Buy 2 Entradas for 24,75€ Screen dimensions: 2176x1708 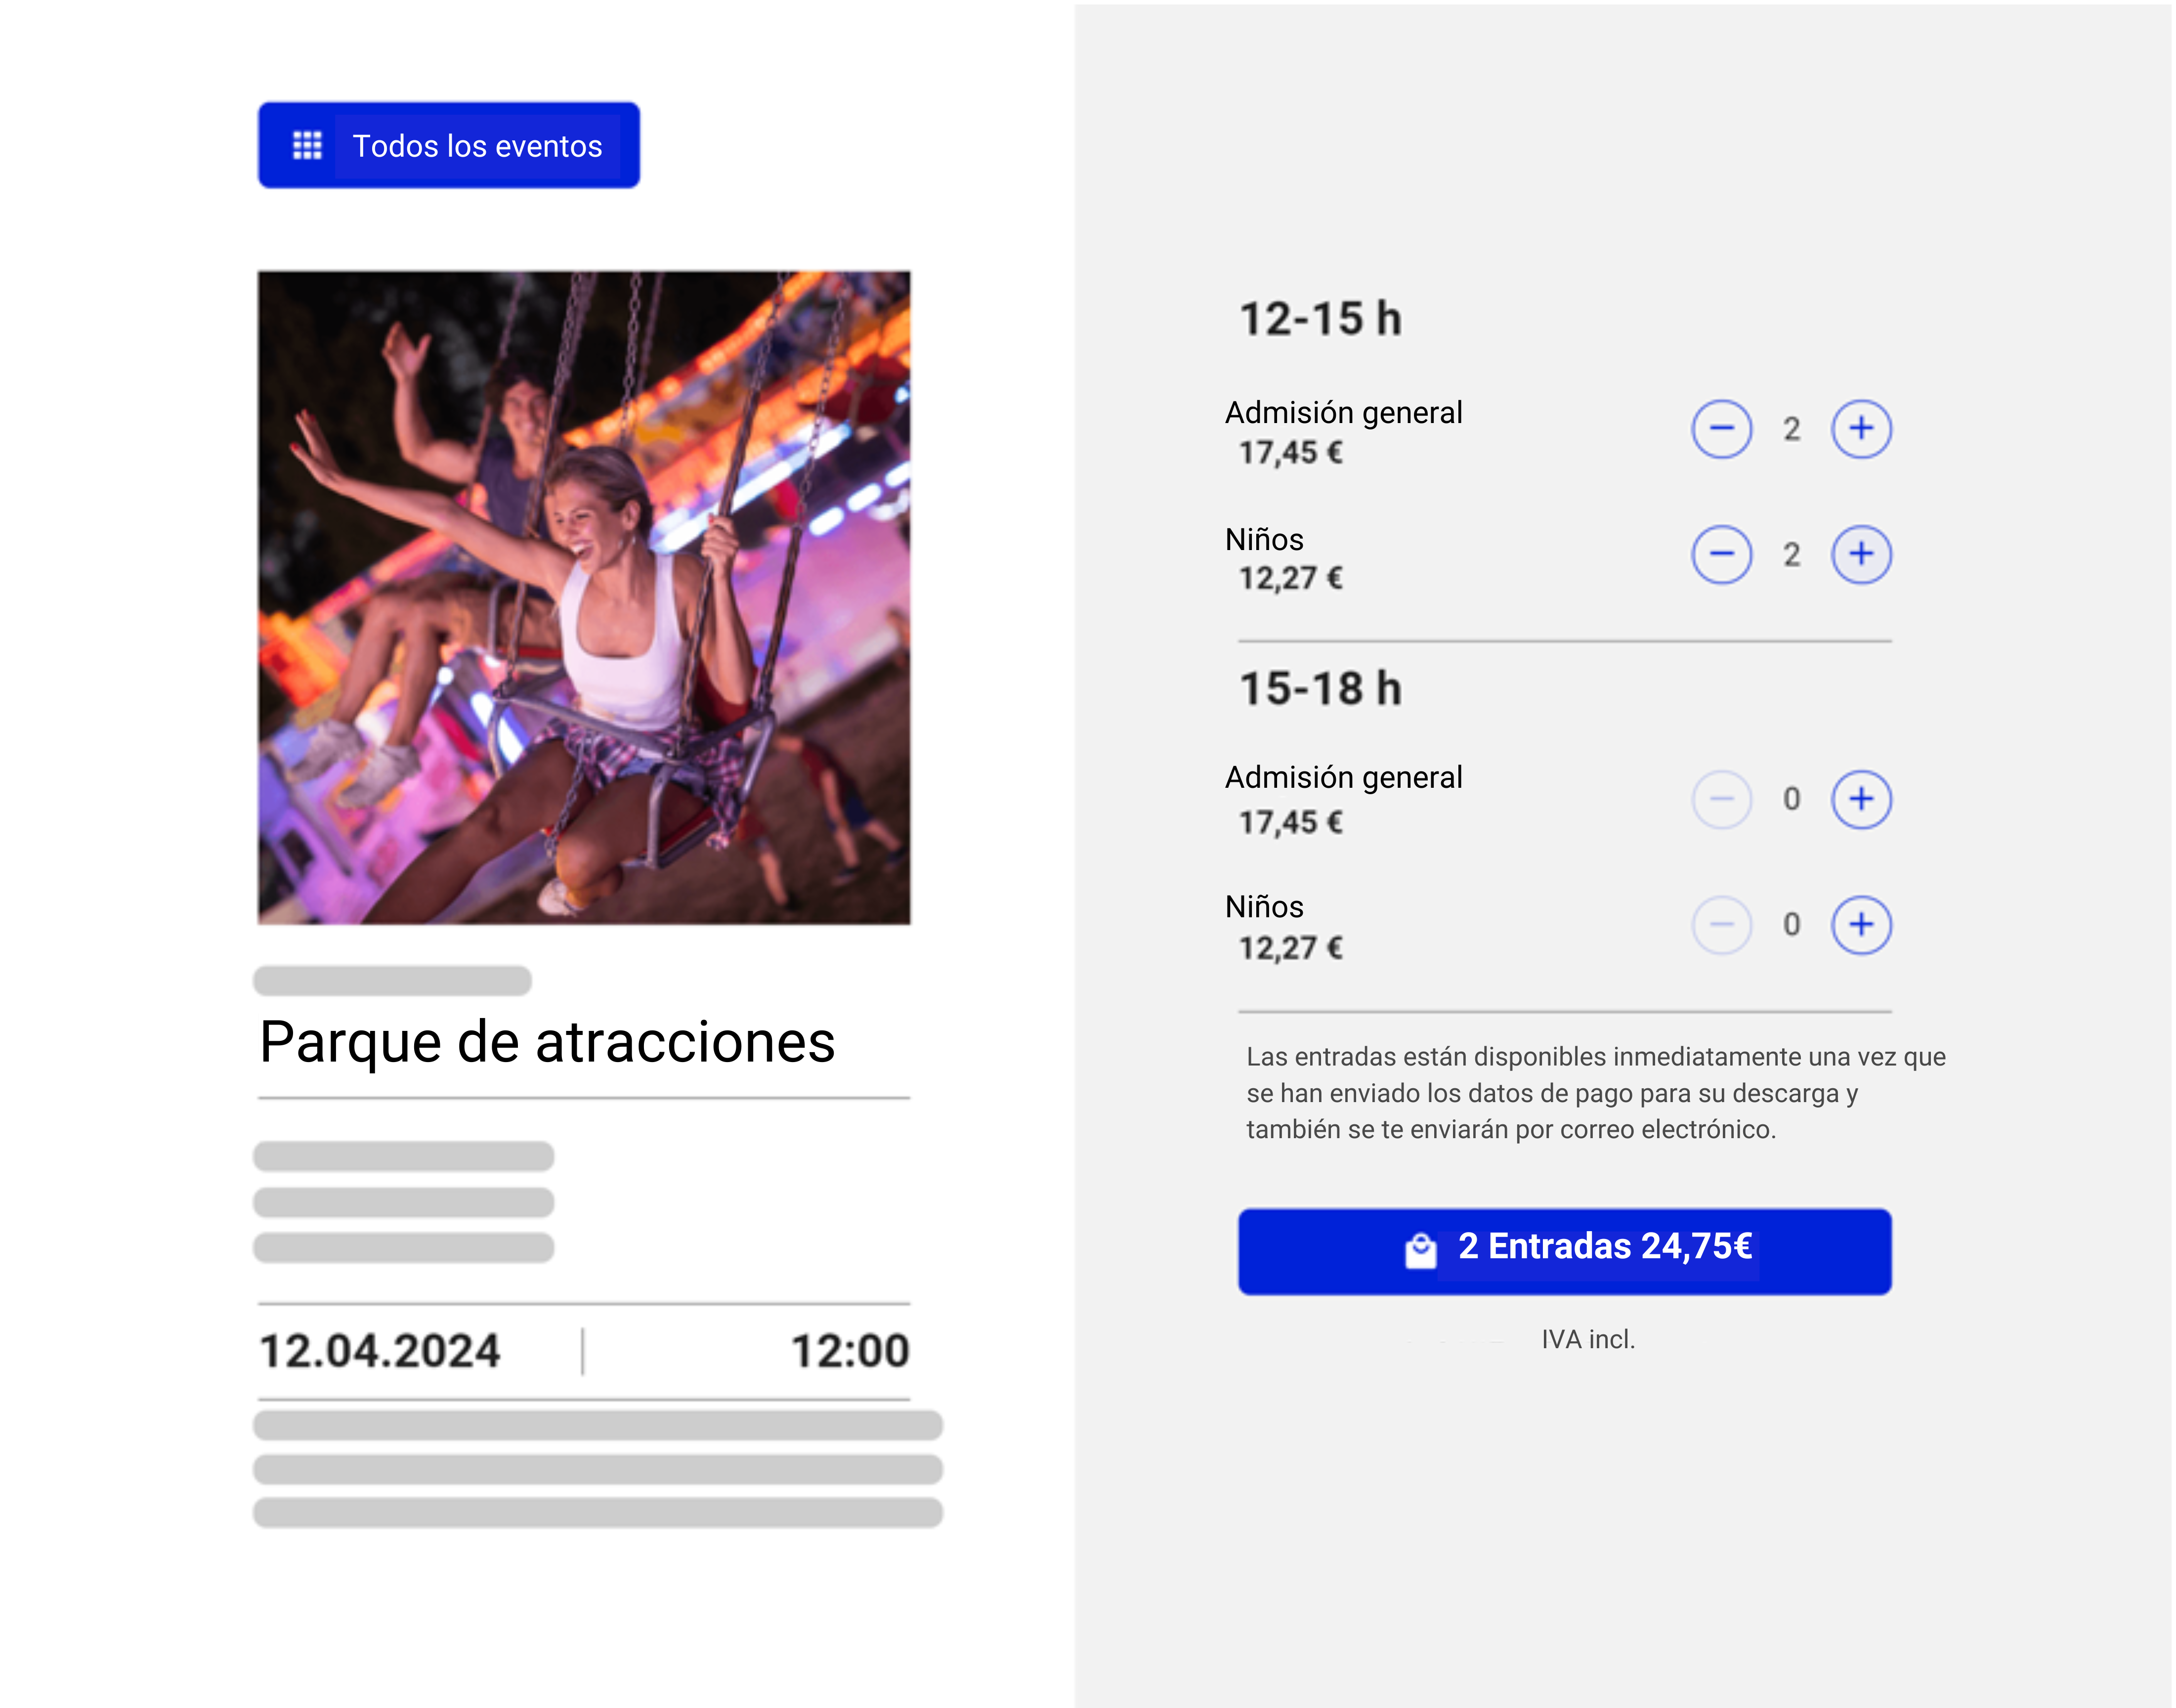point(1564,1251)
